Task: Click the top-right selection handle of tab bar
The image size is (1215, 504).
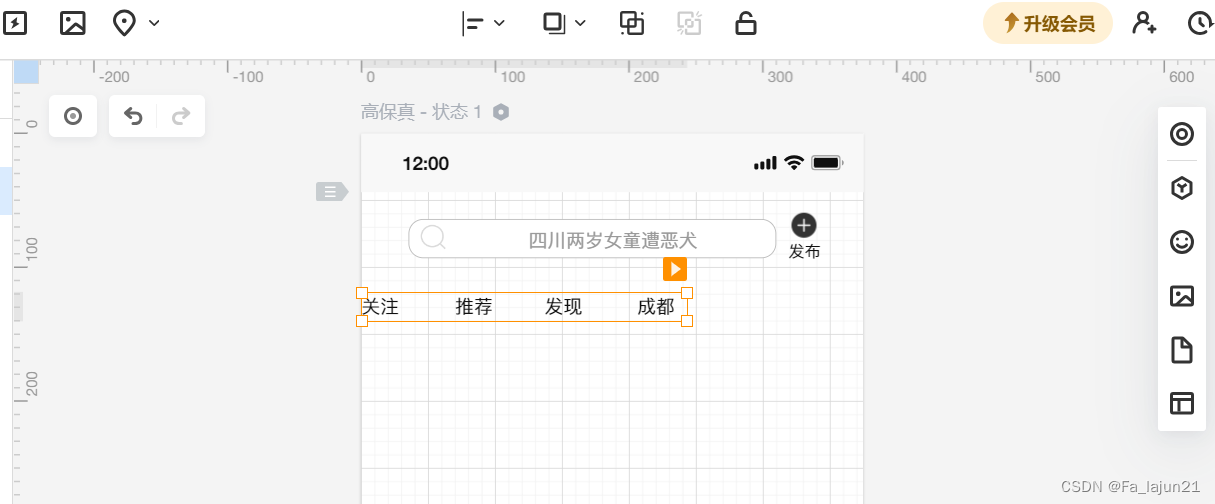Action: point(687,293)
